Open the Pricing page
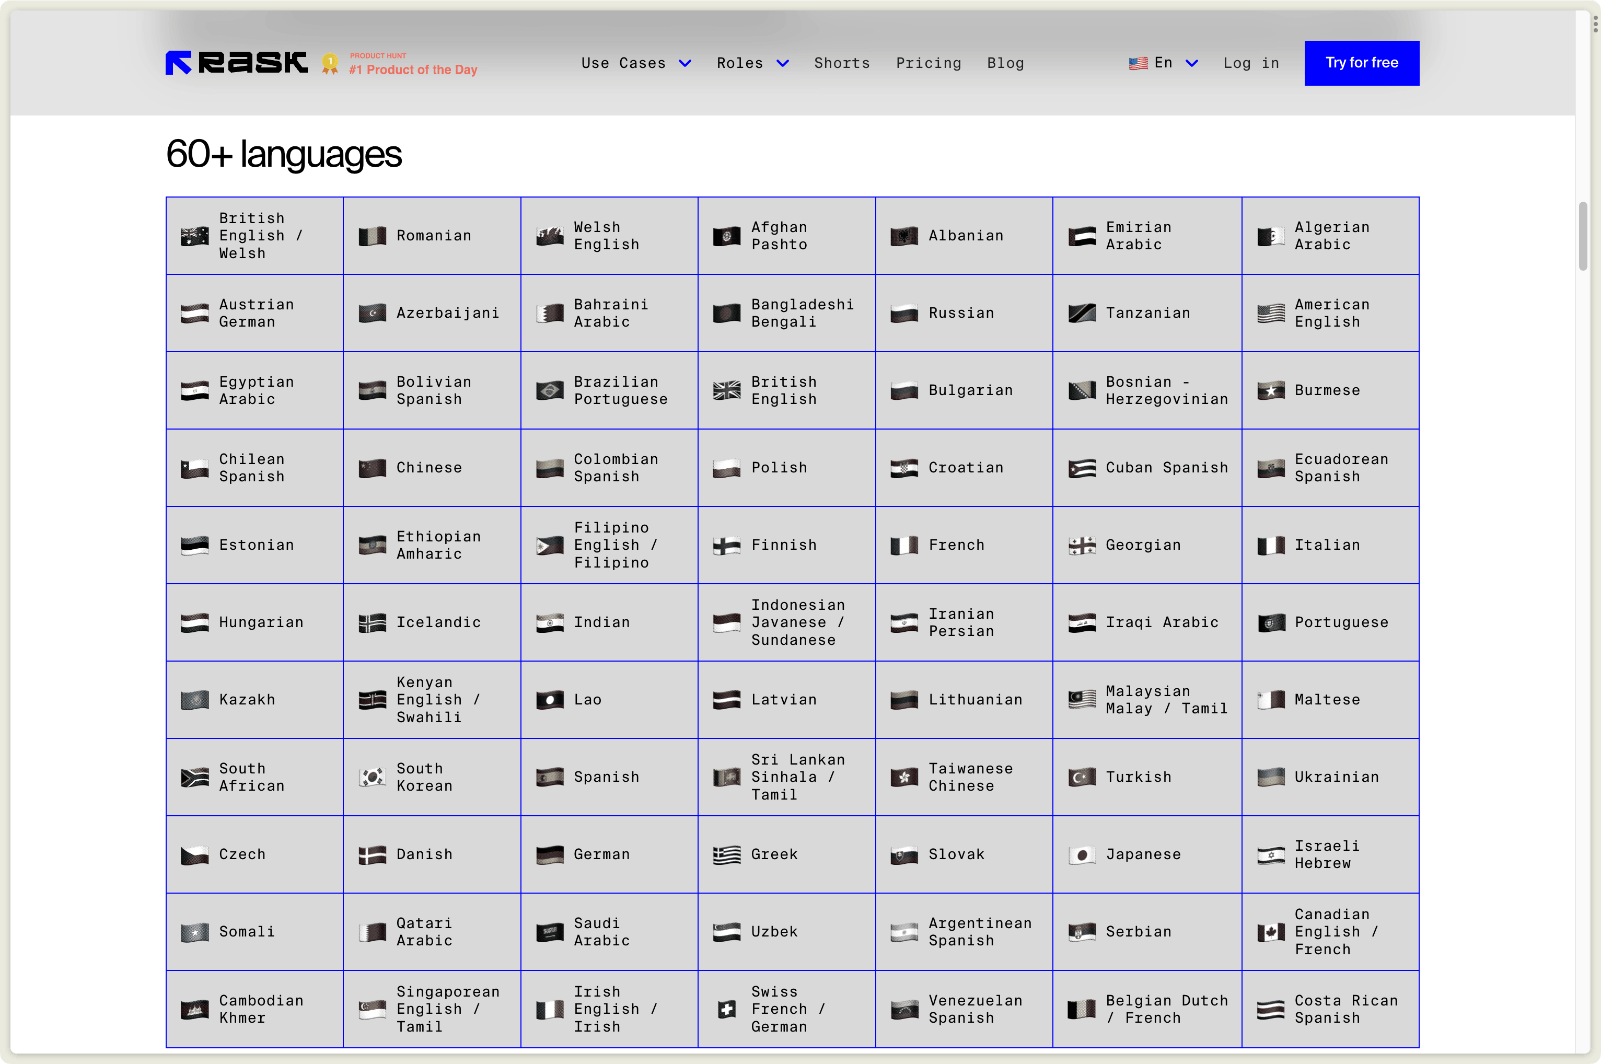The height and width of the screenshot is (1064, 1601). pyautogui.click(x=928, y=63)
